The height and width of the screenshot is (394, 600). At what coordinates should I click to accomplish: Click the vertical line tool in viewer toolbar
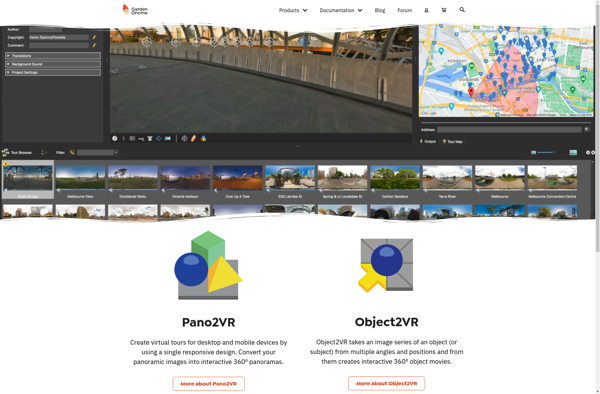click(x=123, y=138)
